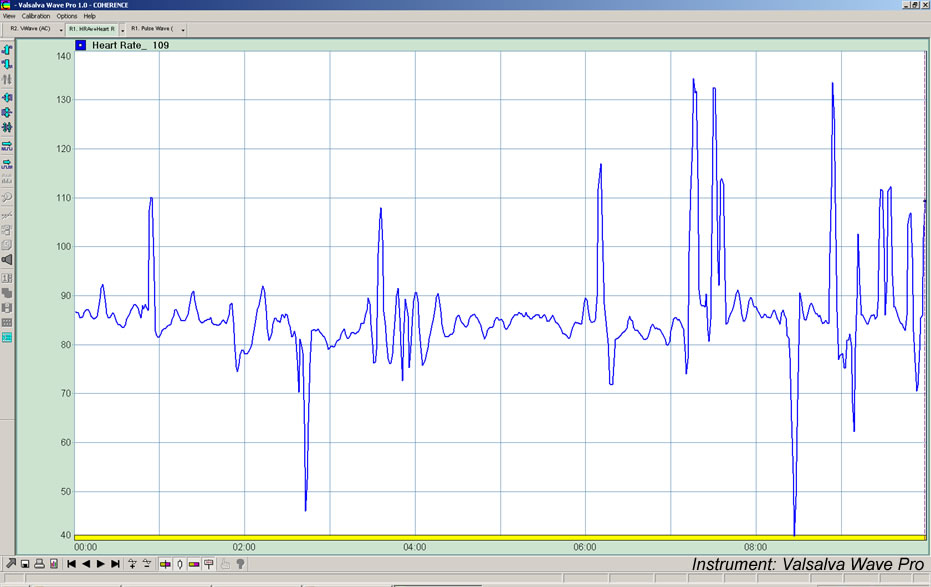Viewport: 931px width, 587px height.
Task: Open the Calibration menu
Action: [36, 16]
